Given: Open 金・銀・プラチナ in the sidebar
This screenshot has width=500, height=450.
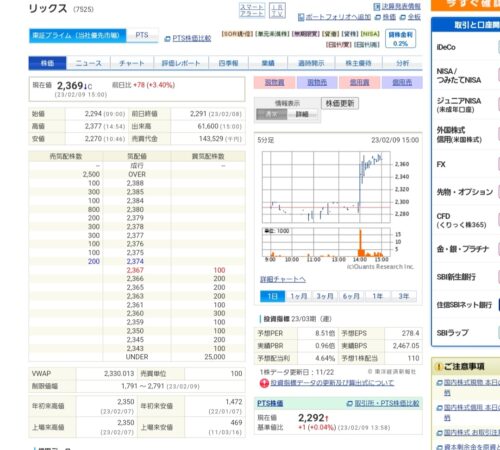Looking at the screenshot, I should pos(463,249).
